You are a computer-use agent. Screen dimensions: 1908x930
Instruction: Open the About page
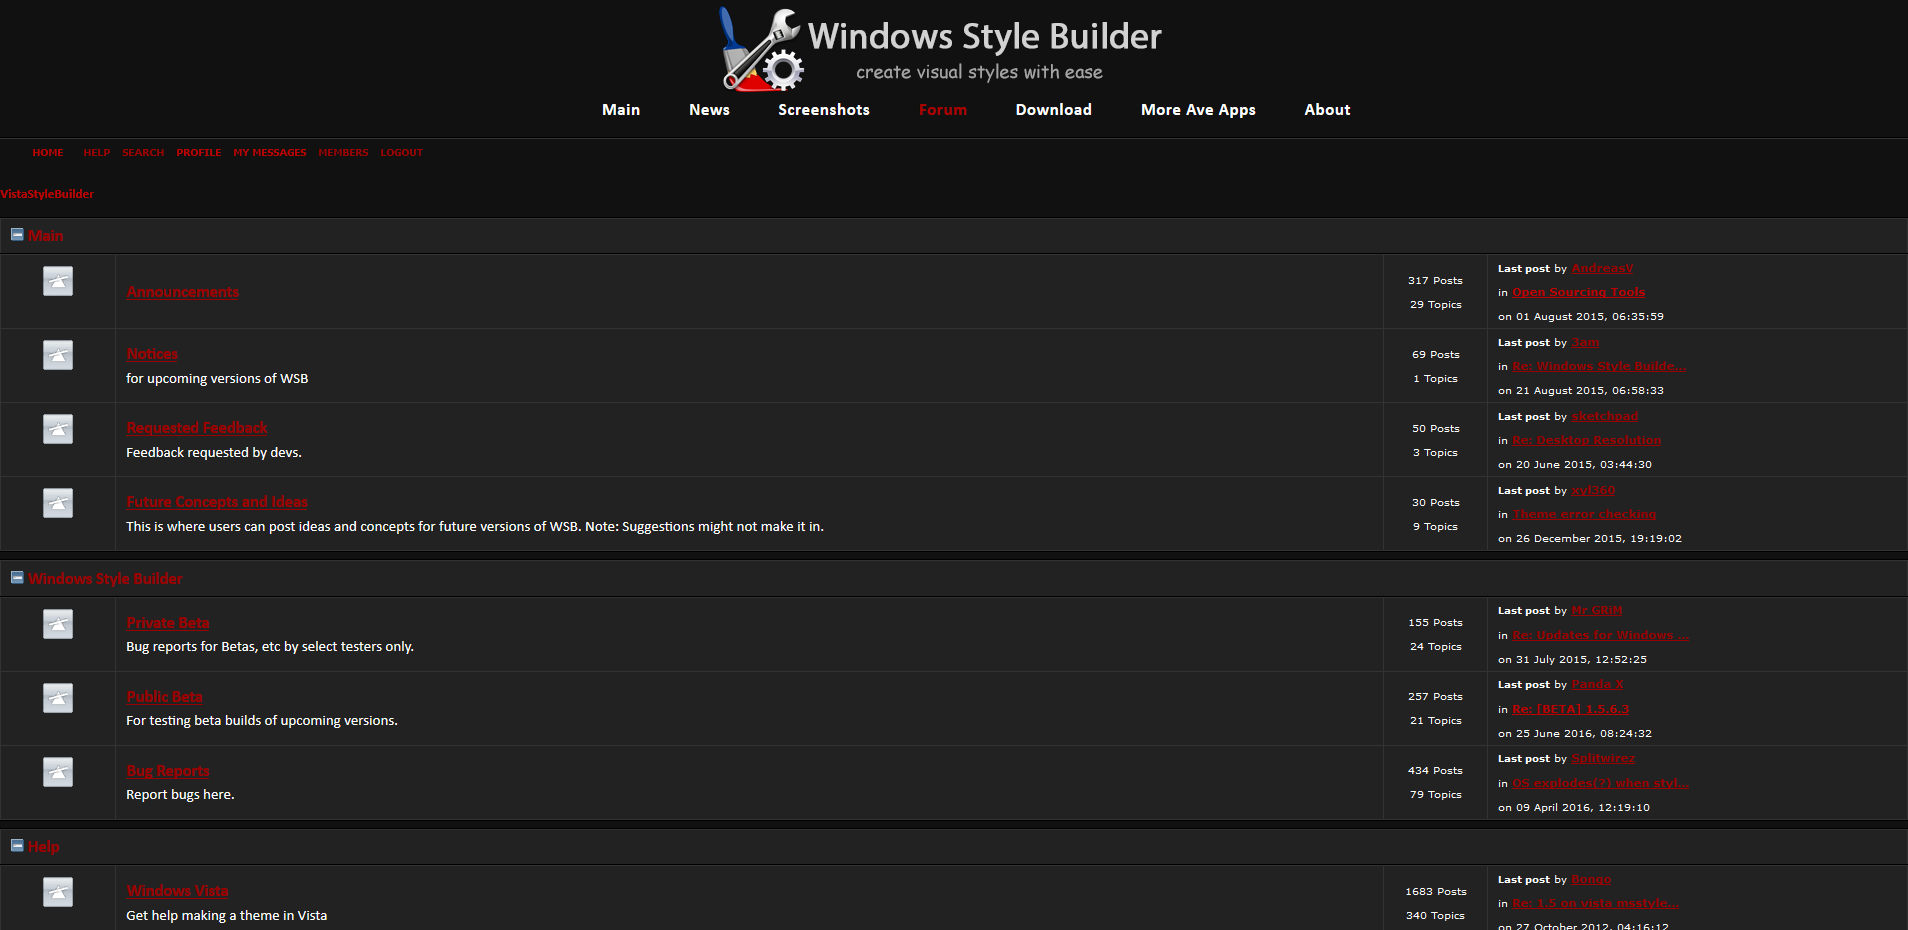coord(1327,110)
